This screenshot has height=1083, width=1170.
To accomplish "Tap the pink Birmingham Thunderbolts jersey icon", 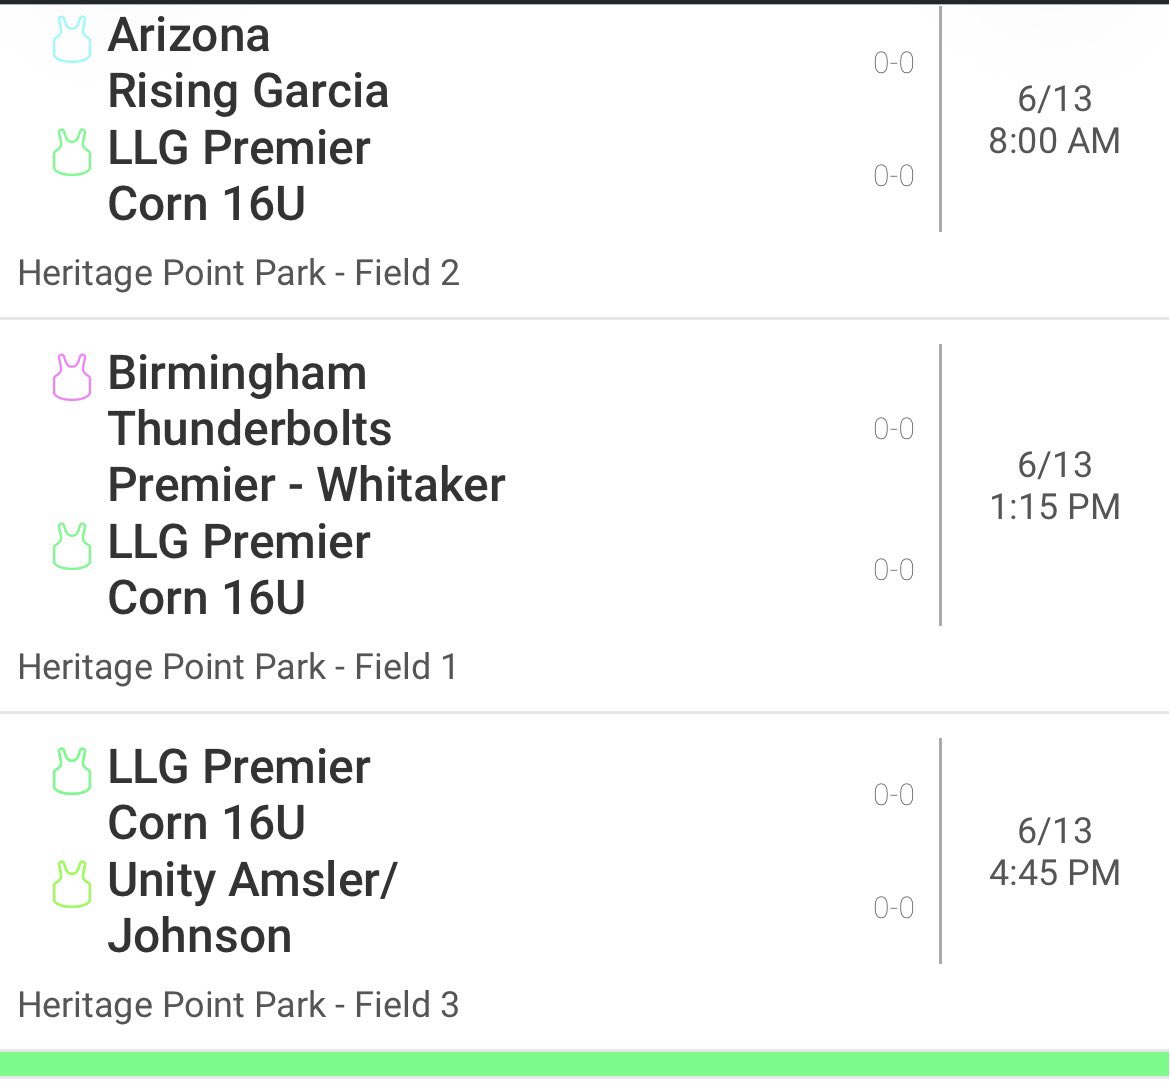I will pyautogui.click(x=72, y=377).
